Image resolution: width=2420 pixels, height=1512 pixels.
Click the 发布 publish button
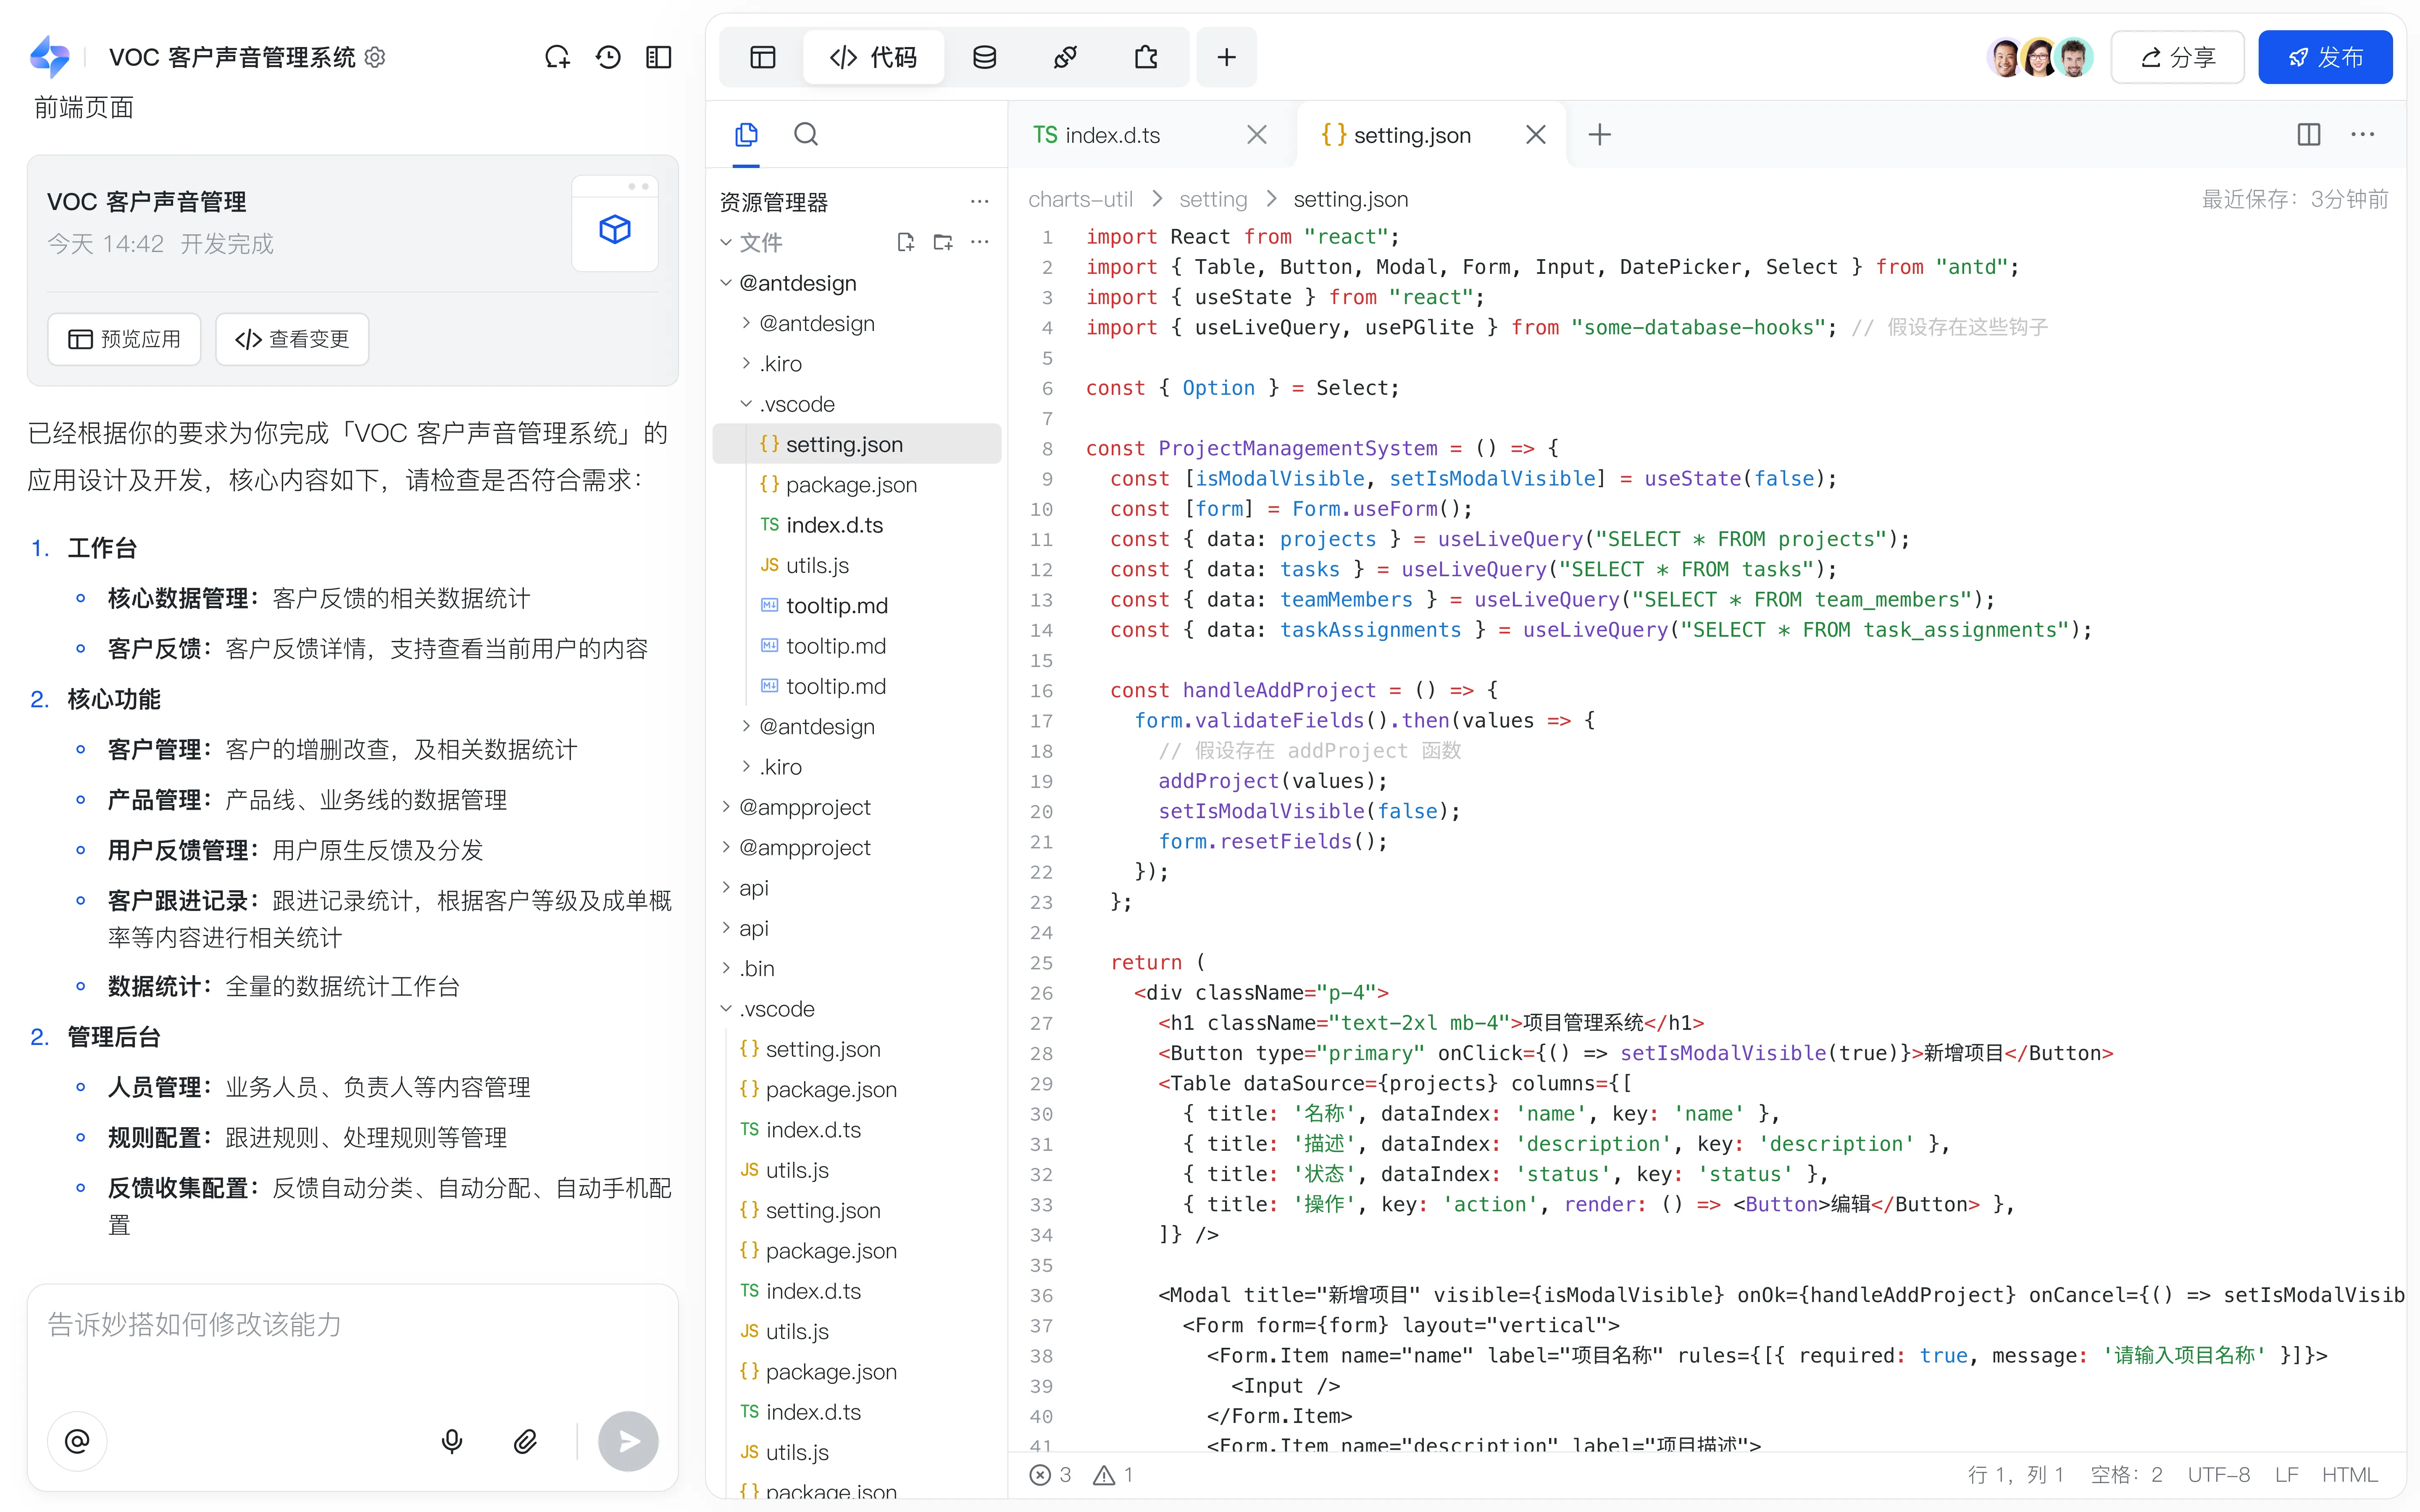tap(2325, 58)
